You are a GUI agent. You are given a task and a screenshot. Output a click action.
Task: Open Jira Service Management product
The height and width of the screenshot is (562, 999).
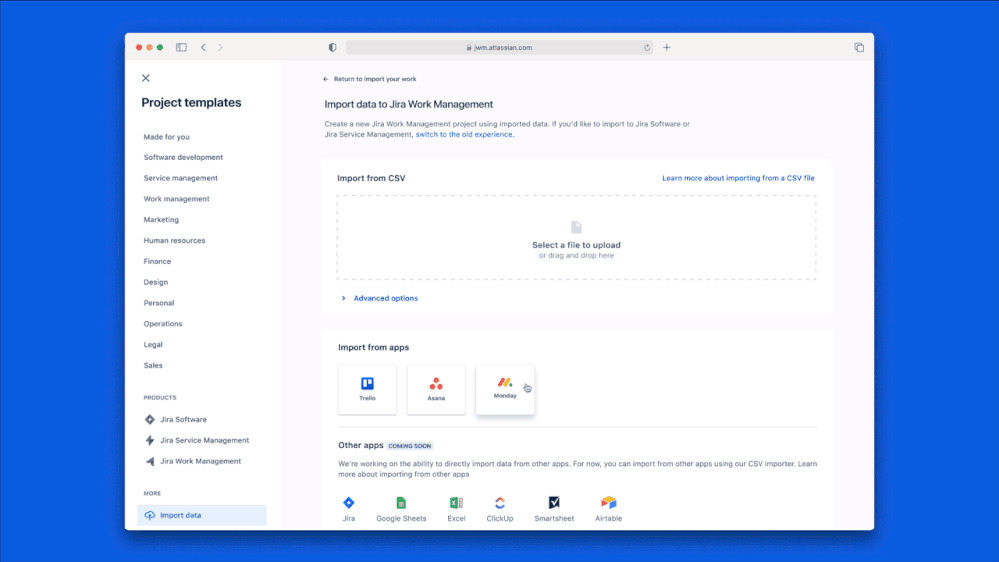pyautogui.click(x=197, y=440)
